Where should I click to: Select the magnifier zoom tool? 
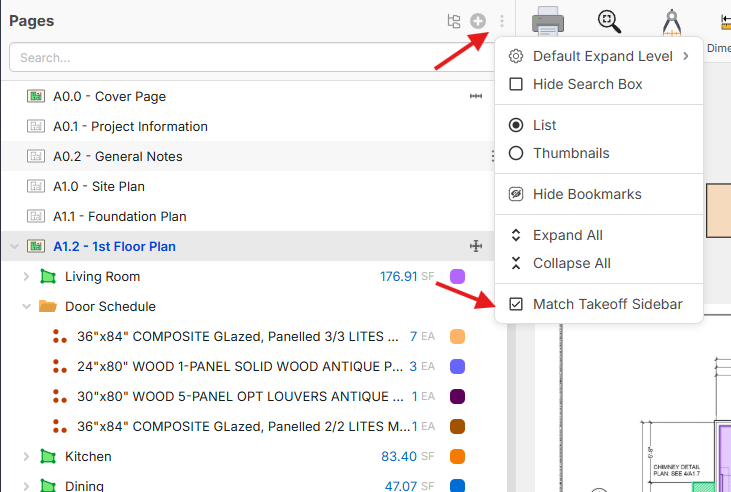coord(608,22)
